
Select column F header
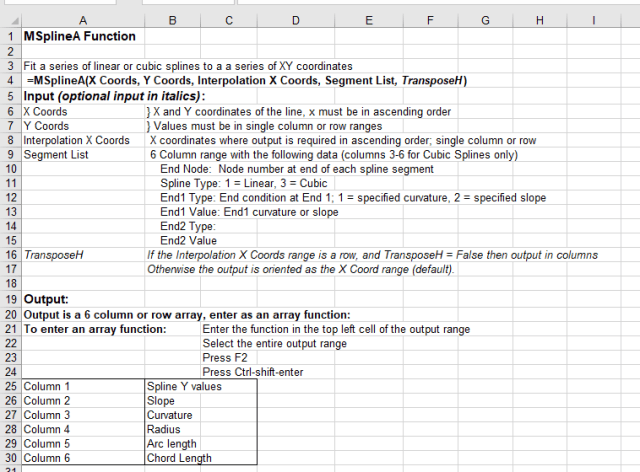430,20
